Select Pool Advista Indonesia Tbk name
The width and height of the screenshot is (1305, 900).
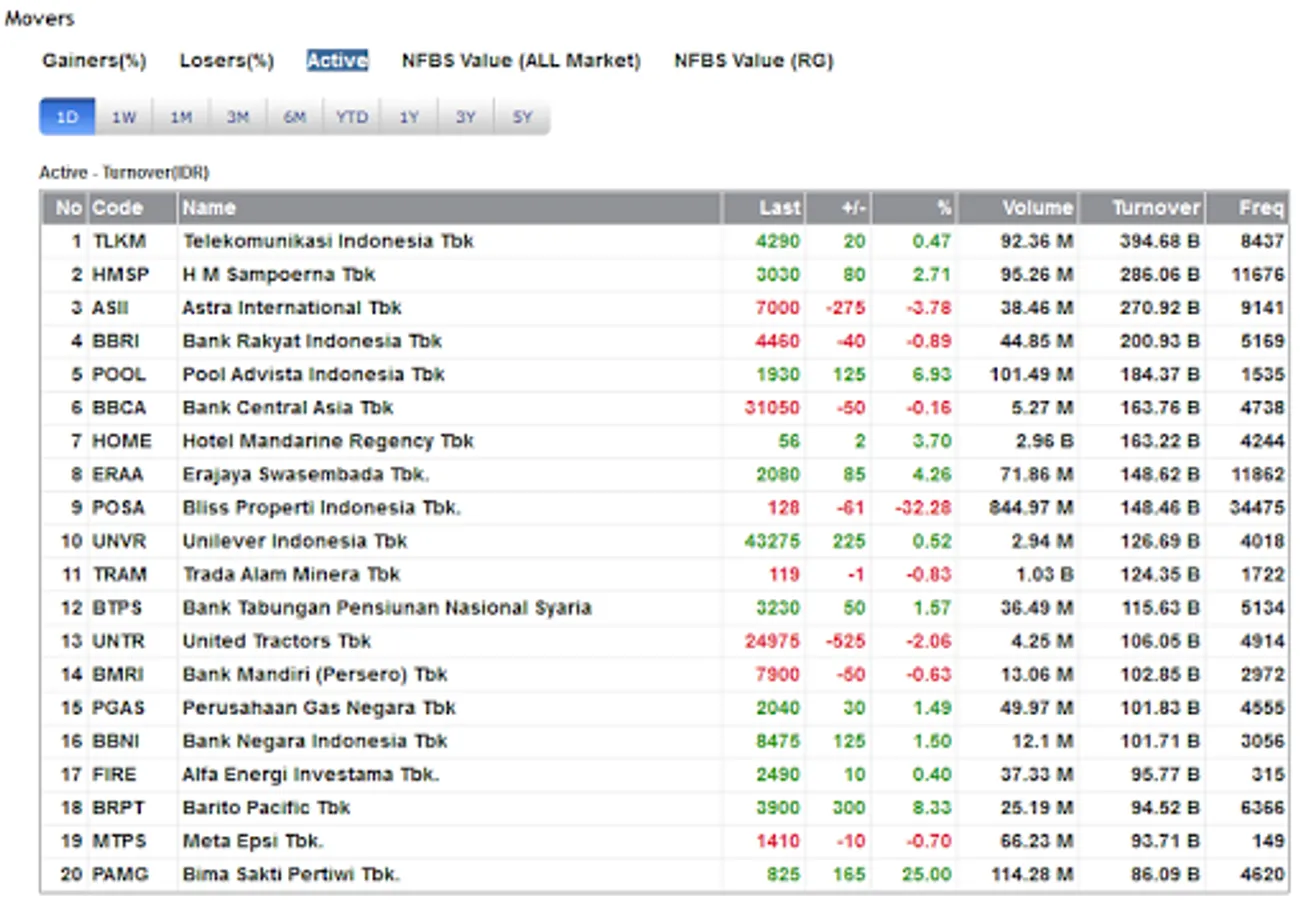pos(314,374)
